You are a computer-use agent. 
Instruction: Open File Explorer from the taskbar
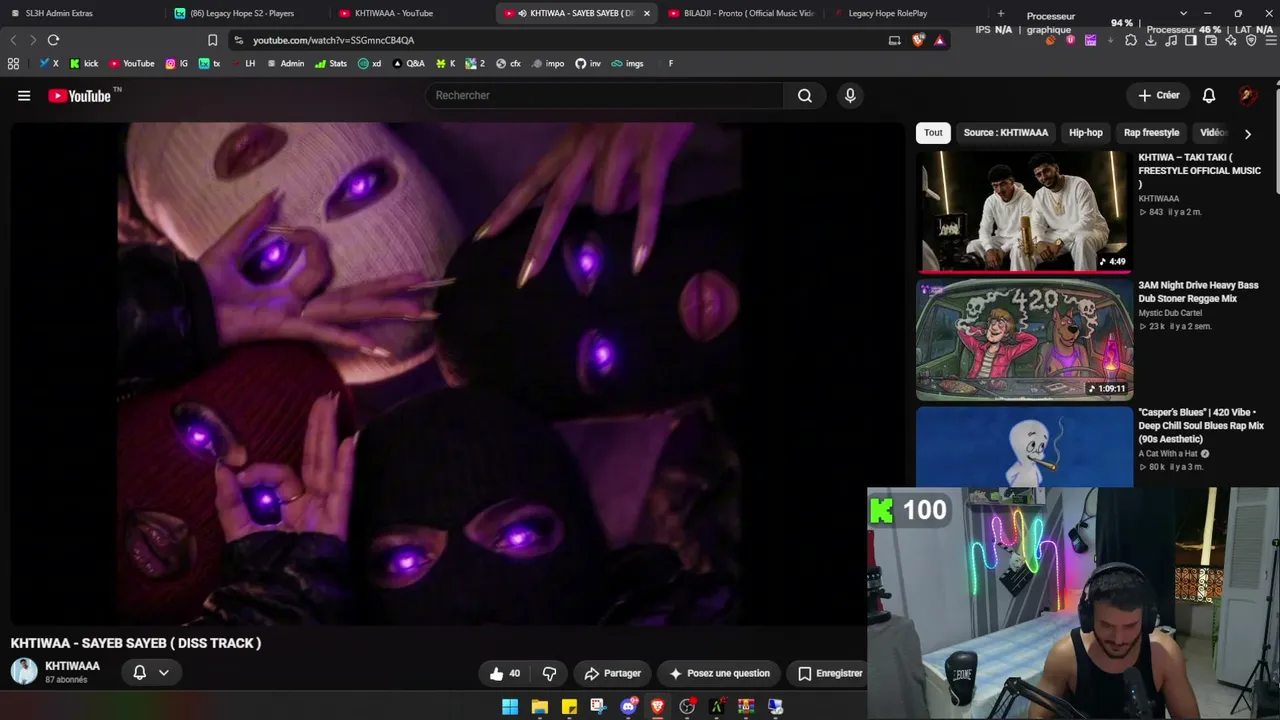540,707
